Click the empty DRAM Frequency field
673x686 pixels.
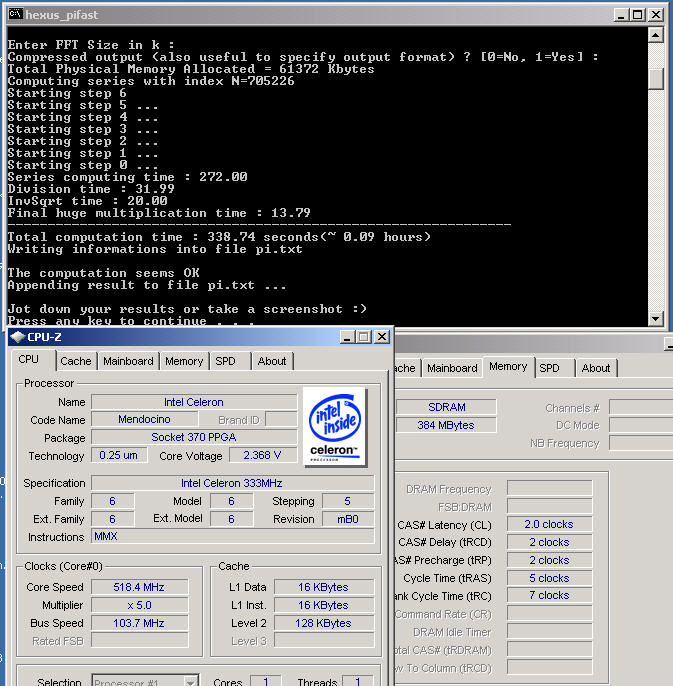[x=550, y=488]
